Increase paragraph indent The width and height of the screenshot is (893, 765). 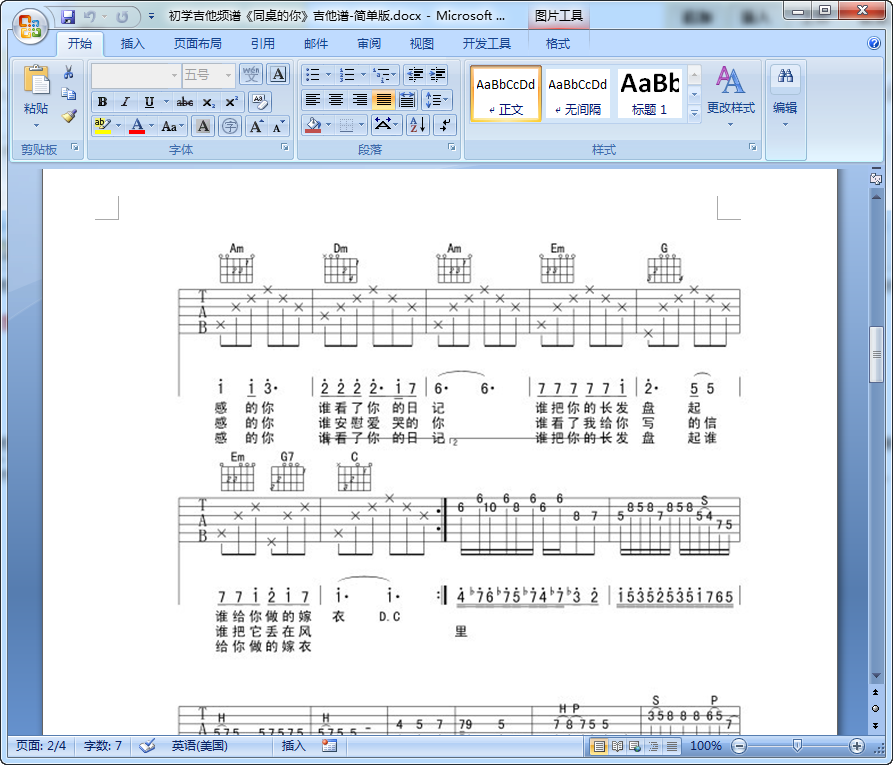(437, 75)
